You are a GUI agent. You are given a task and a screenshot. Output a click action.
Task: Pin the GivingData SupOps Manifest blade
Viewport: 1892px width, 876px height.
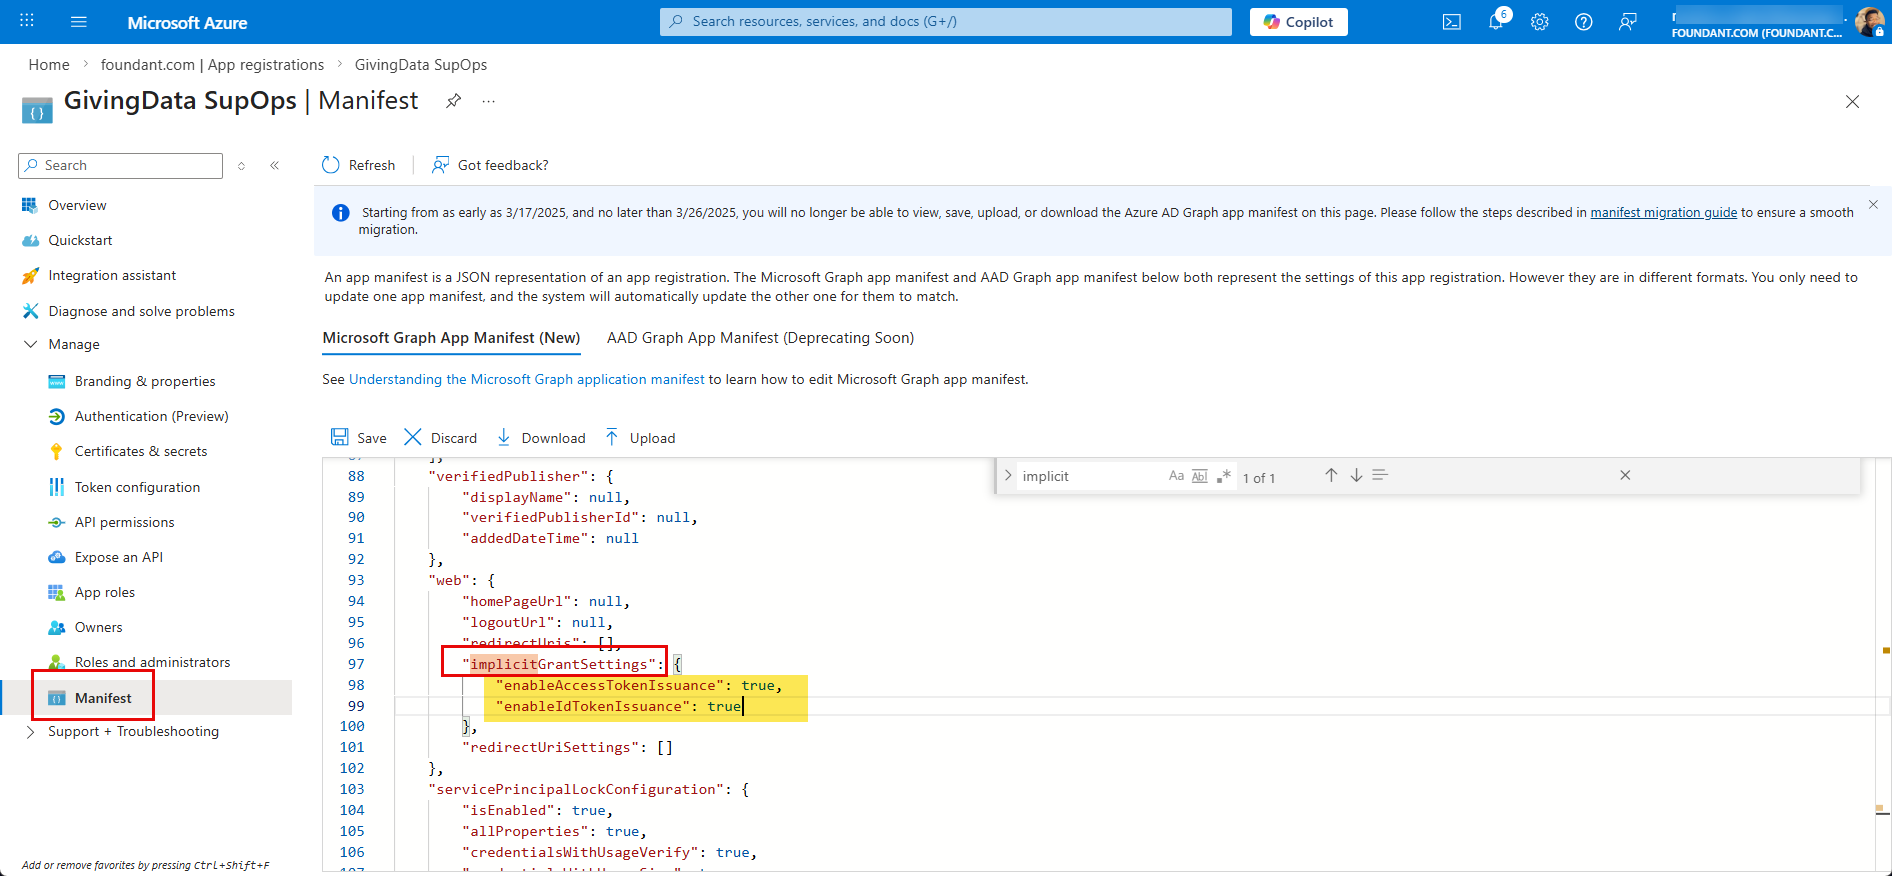point(453,101)
